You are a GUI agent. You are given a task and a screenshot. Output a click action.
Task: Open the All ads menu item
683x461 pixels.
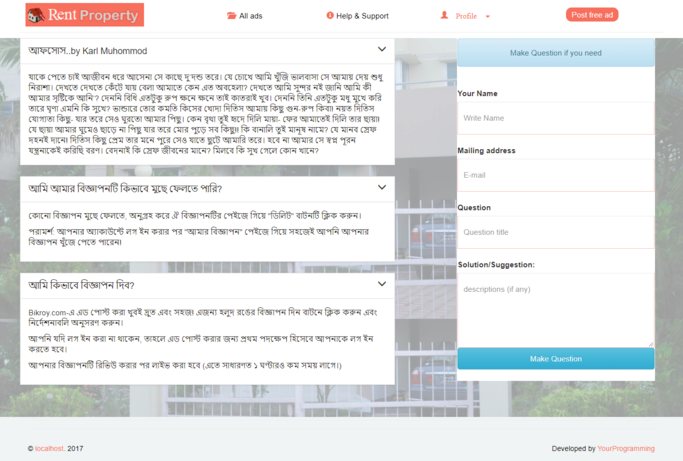point(250,16)
